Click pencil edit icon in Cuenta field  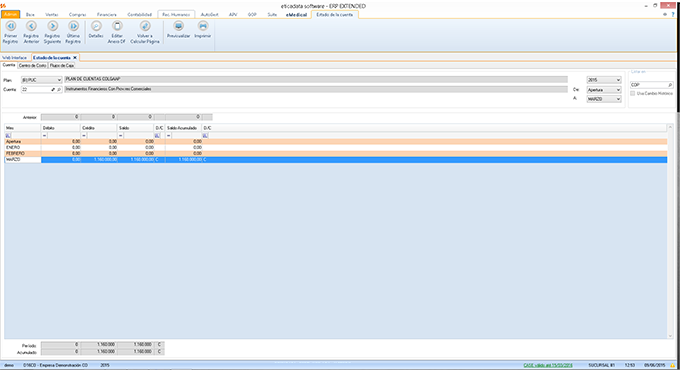point(53,90)
